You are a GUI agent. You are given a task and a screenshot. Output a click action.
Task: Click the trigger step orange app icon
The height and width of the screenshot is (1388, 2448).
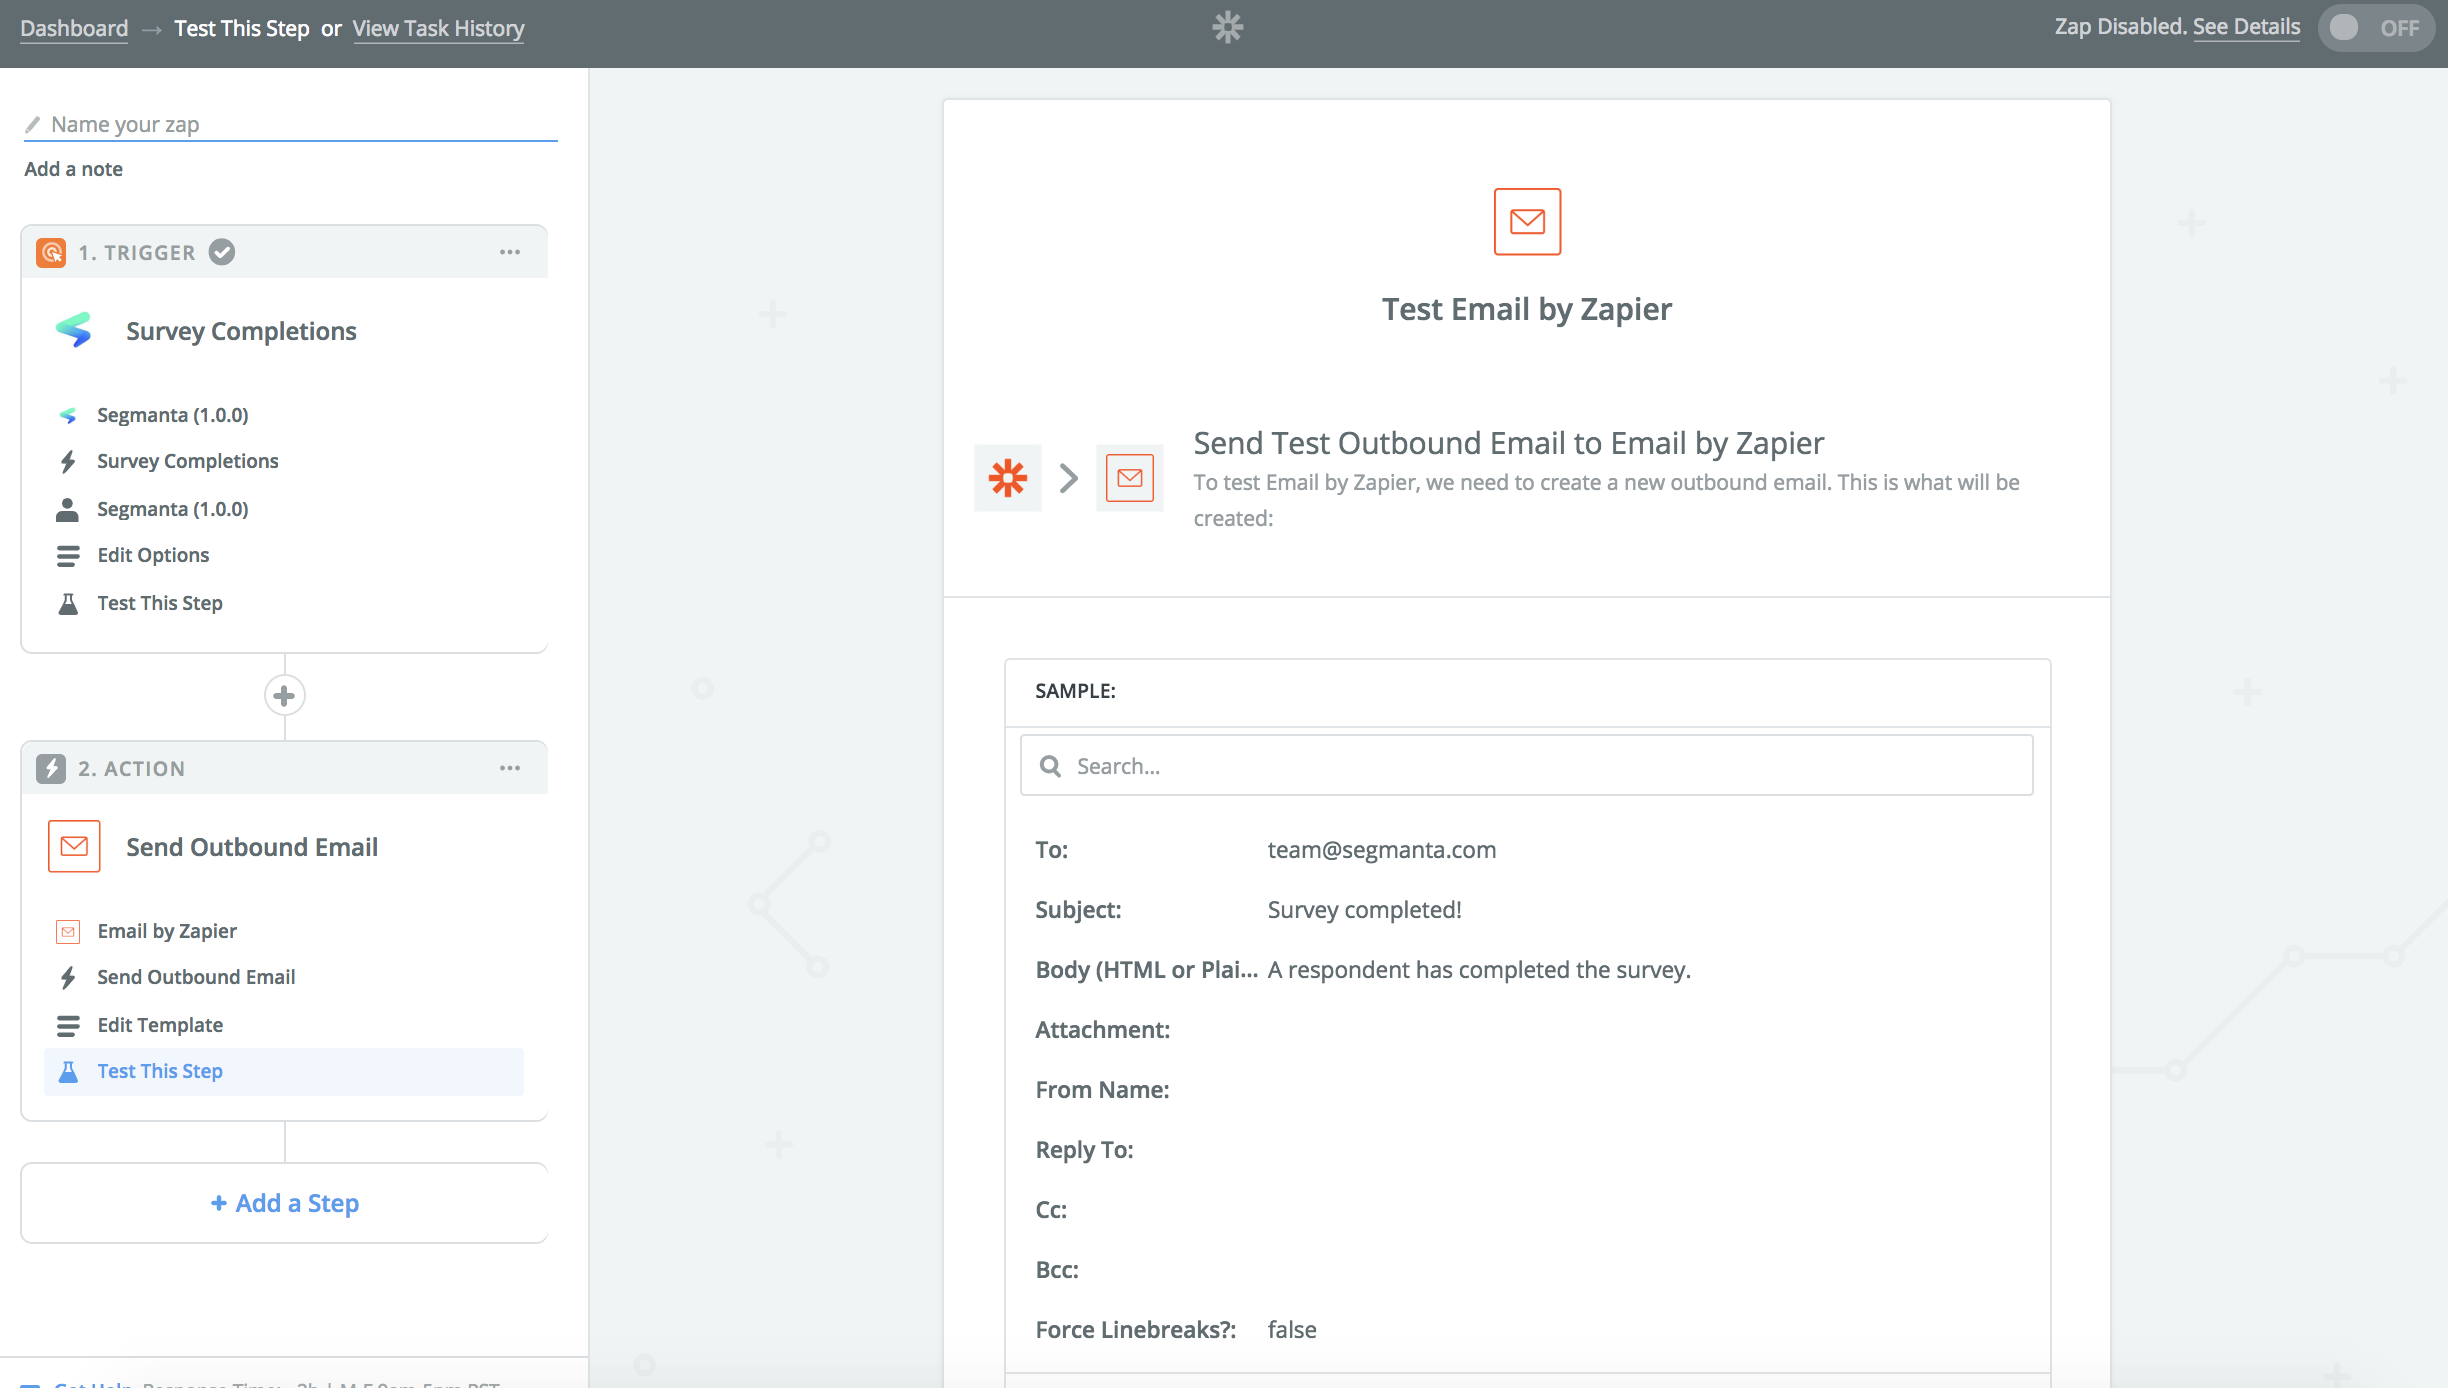(x=51, y=252)
